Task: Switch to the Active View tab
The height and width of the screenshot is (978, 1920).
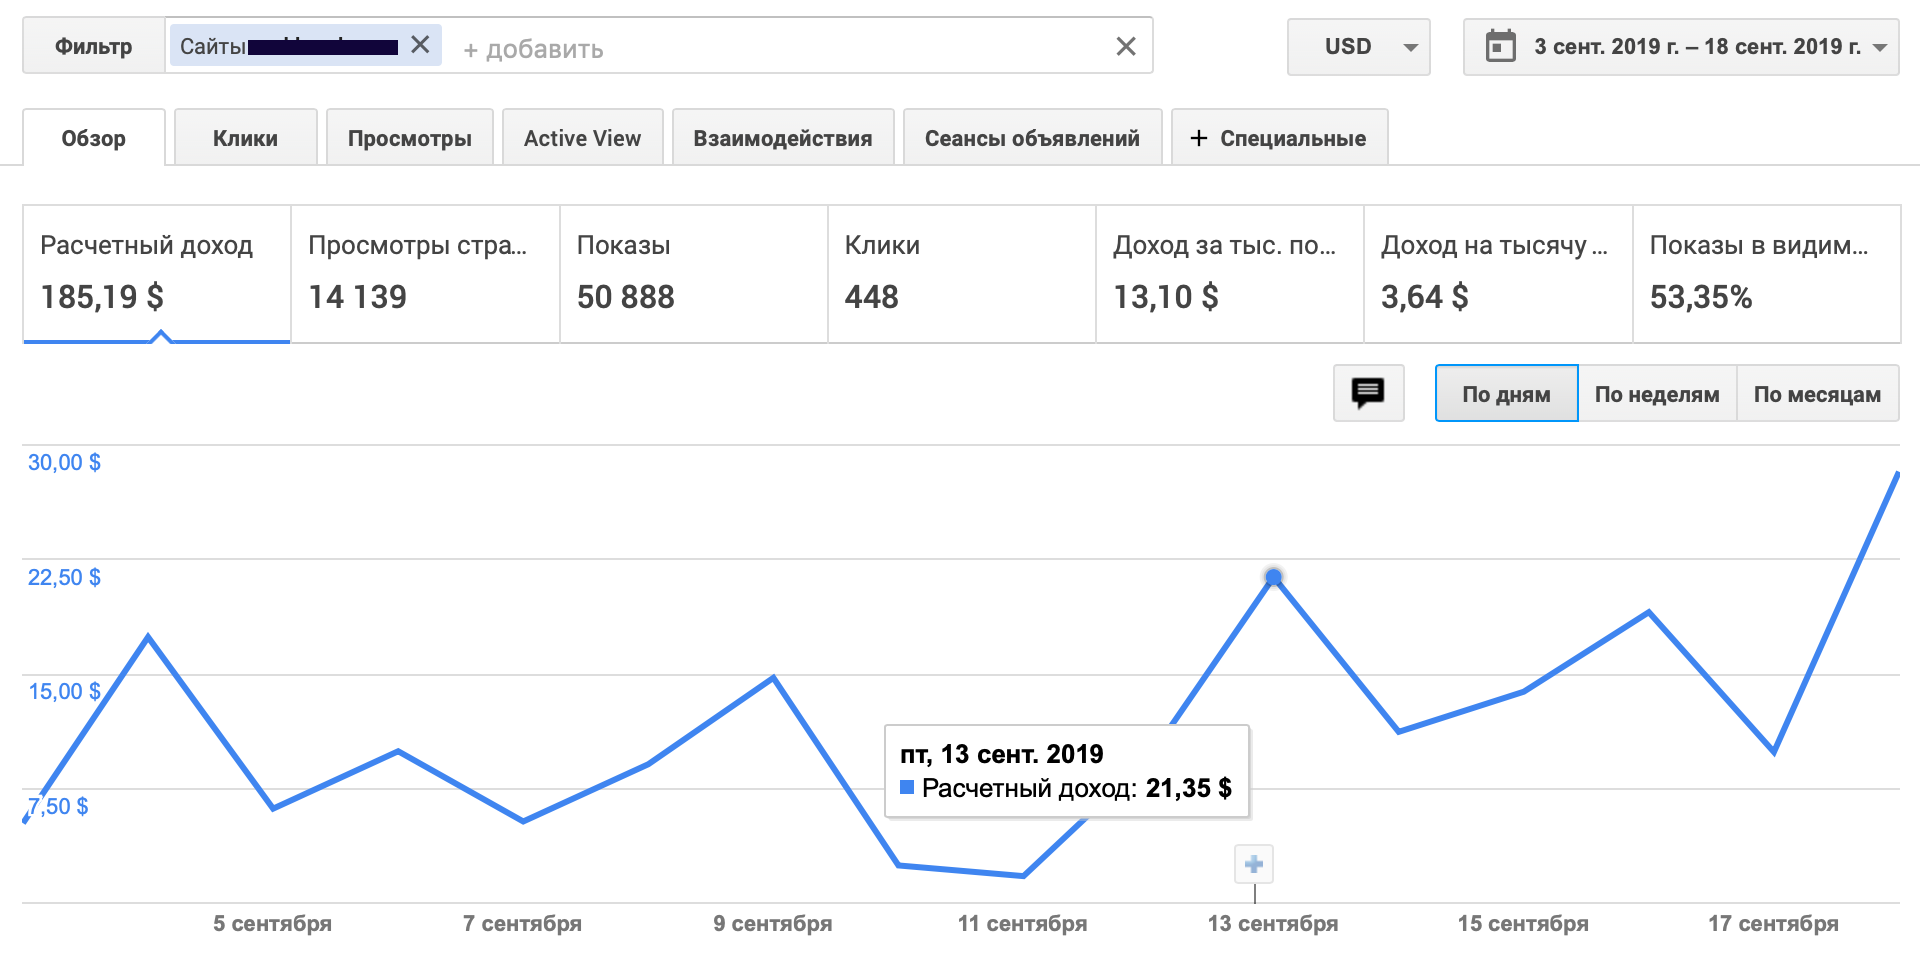Action: [582, 138]
